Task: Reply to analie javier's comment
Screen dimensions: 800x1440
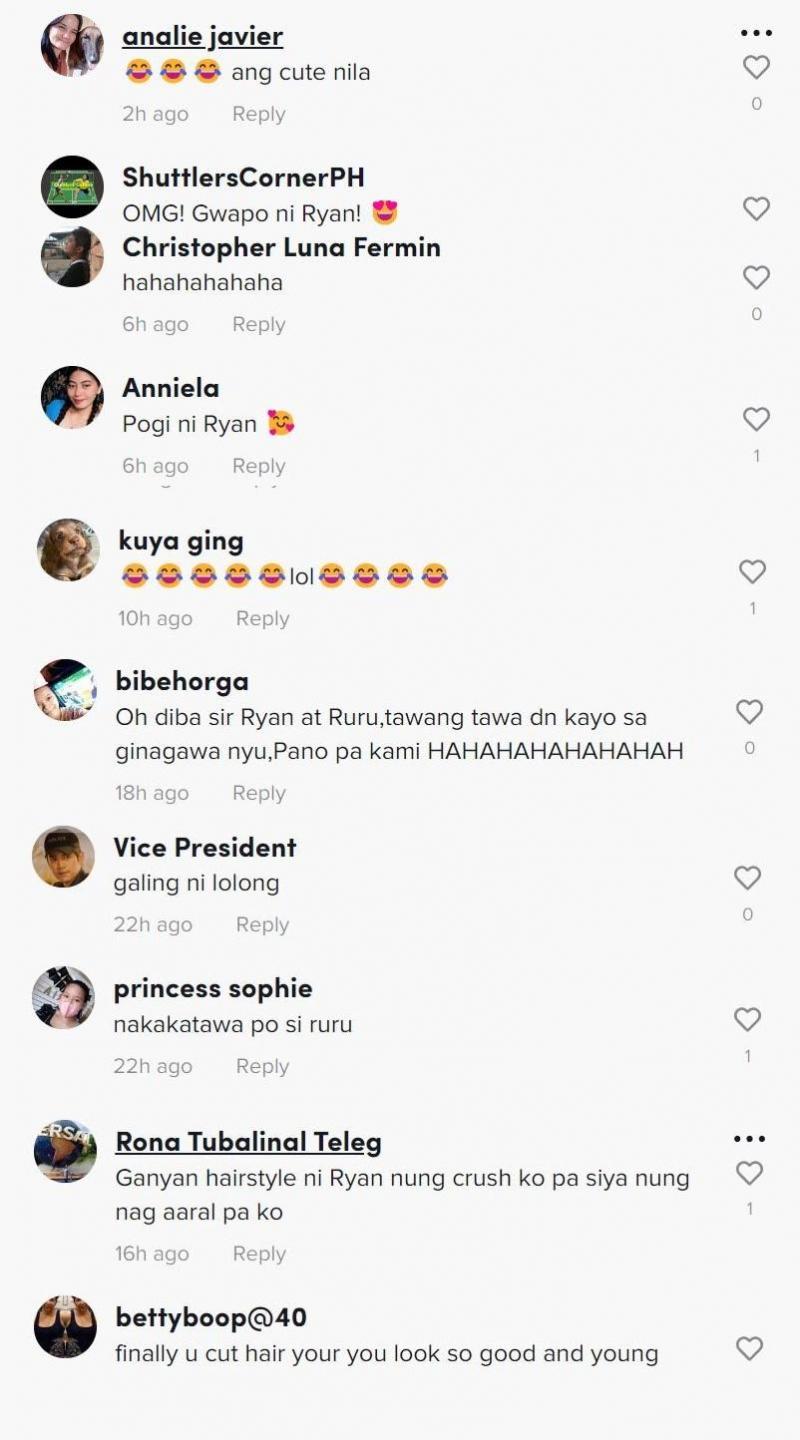Action: click(257, 113)
